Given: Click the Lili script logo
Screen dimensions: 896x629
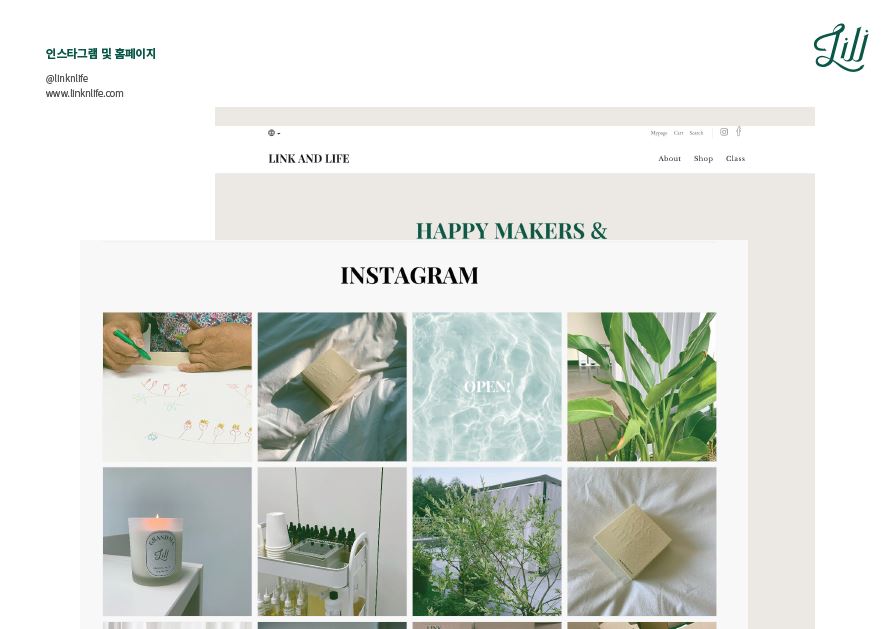Looking at the screenshot, I should 841,47.
